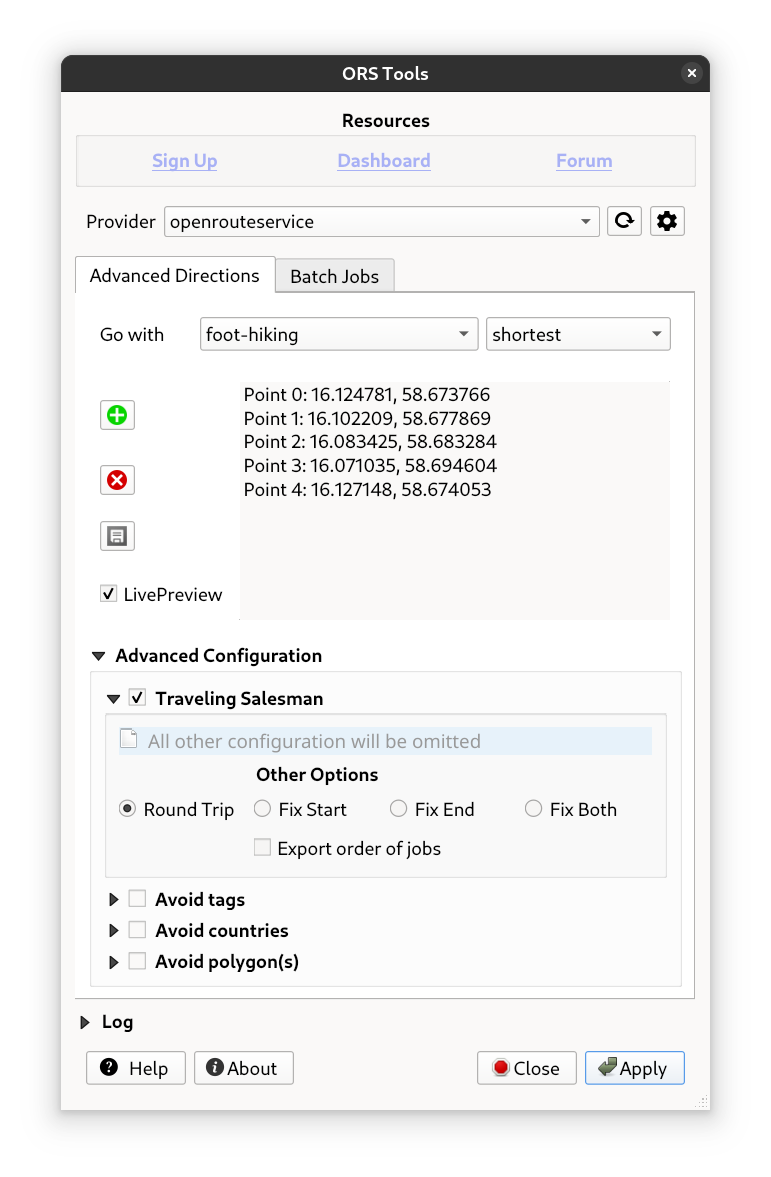Uncheck the Traveling Salesman option

(x=138, y=698)
